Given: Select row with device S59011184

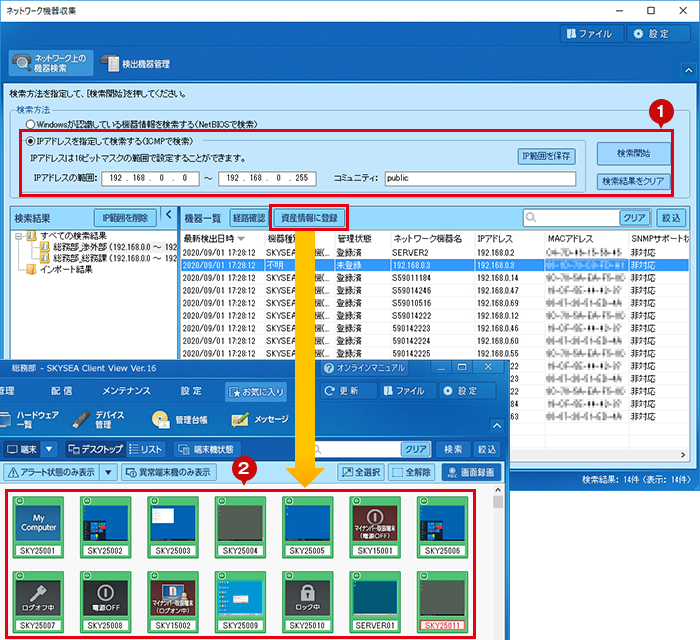Looking at the screenshot, I should tap(435, 278).
